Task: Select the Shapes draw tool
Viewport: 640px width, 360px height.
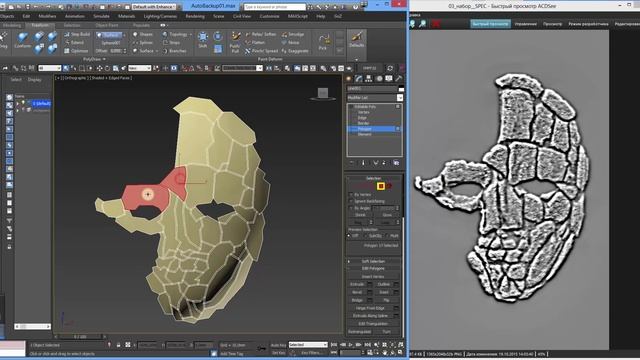Action: point(143,34)
